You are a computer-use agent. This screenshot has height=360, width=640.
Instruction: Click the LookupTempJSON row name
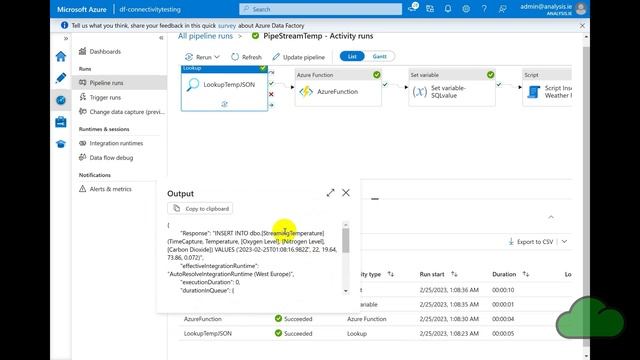click(208, 333)
